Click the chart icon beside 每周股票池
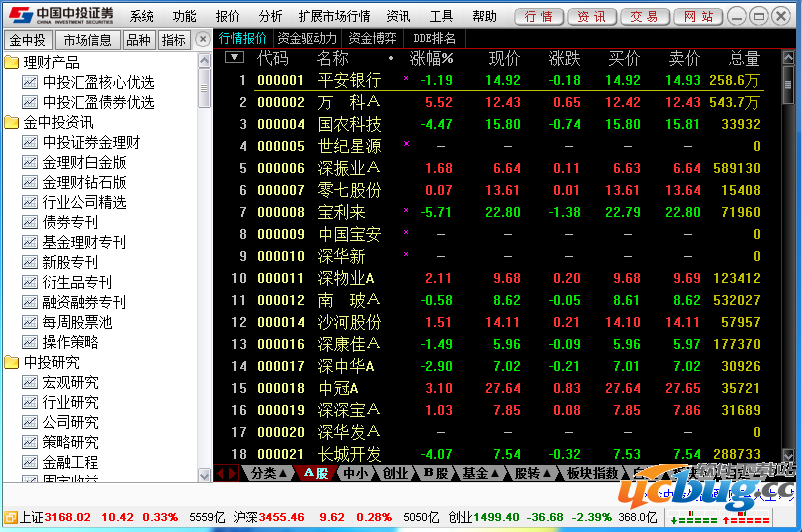802x532 pixels. (x=30, y=322)
